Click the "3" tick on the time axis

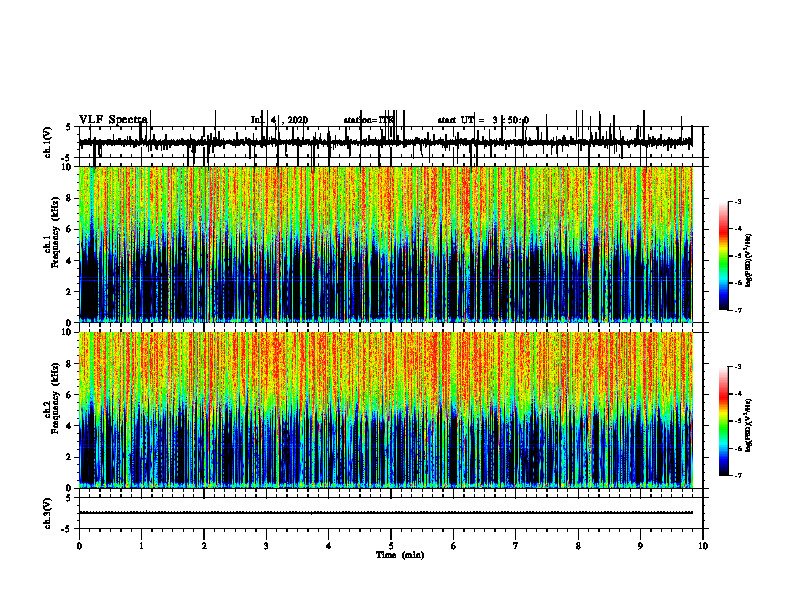pyautogui.click(x=266, y=546)
